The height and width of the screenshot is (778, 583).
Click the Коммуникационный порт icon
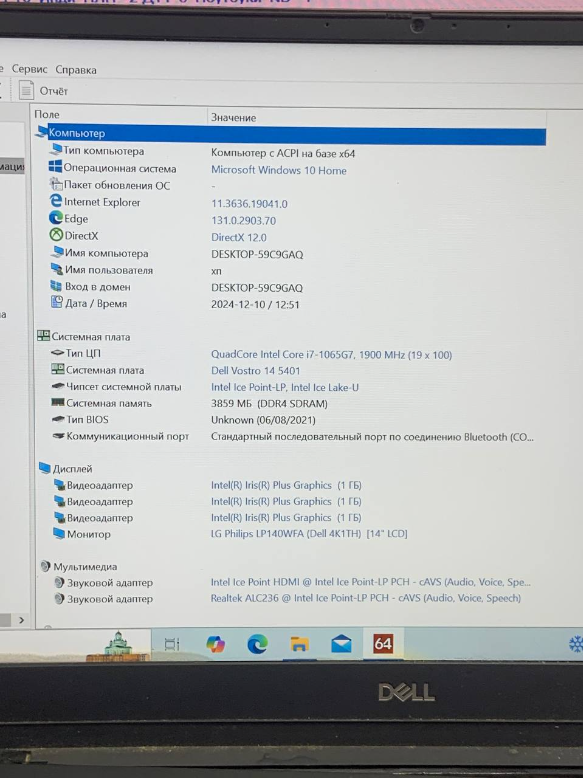tap(59, 436)
